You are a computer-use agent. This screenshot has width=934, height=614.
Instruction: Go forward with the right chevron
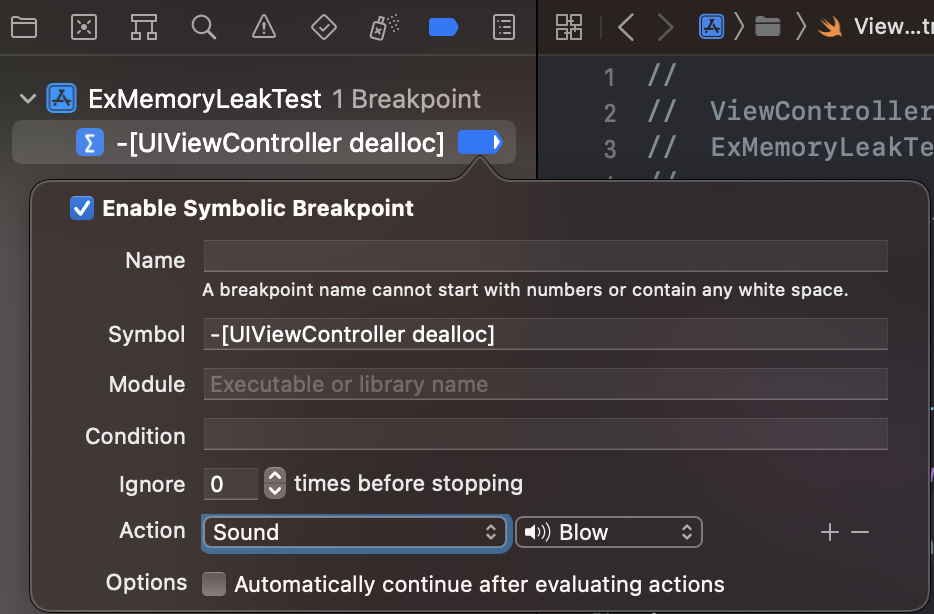pos(665,27)
